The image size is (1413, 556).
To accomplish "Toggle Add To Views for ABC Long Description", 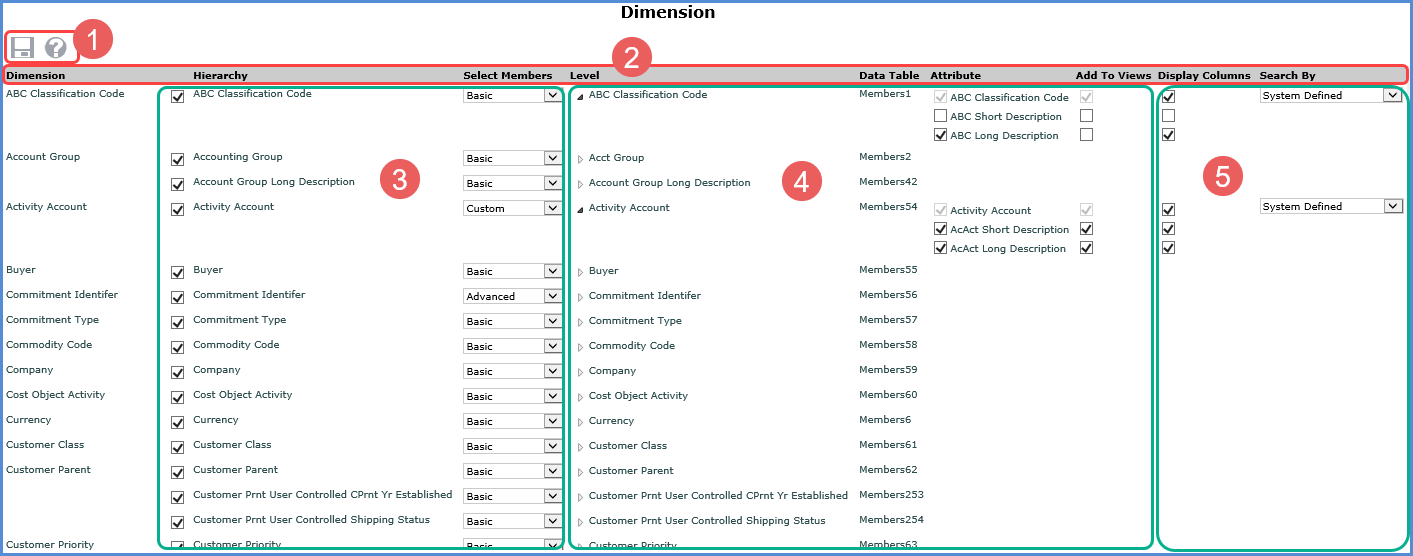I will coord(1086,135).
